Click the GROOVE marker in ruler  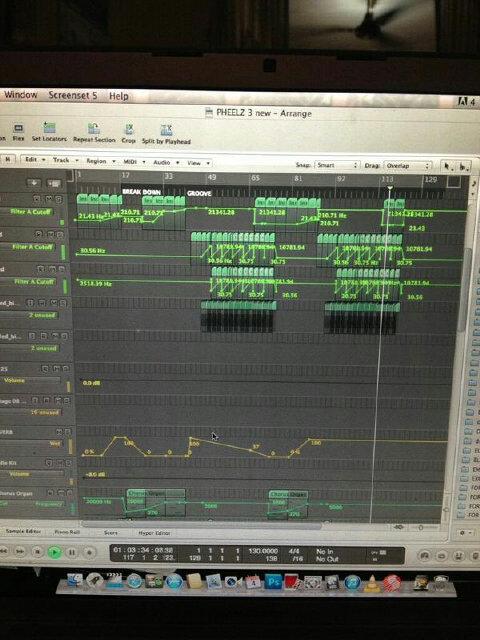[199, 193]
